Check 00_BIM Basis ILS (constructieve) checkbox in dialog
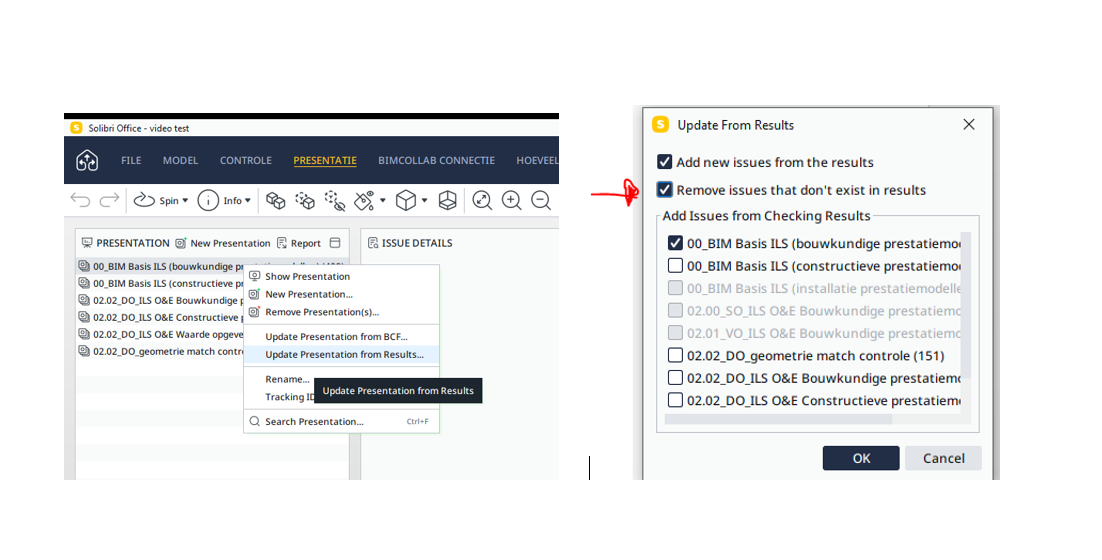Viewport: 1102px width, 560px height. [675, 266]
